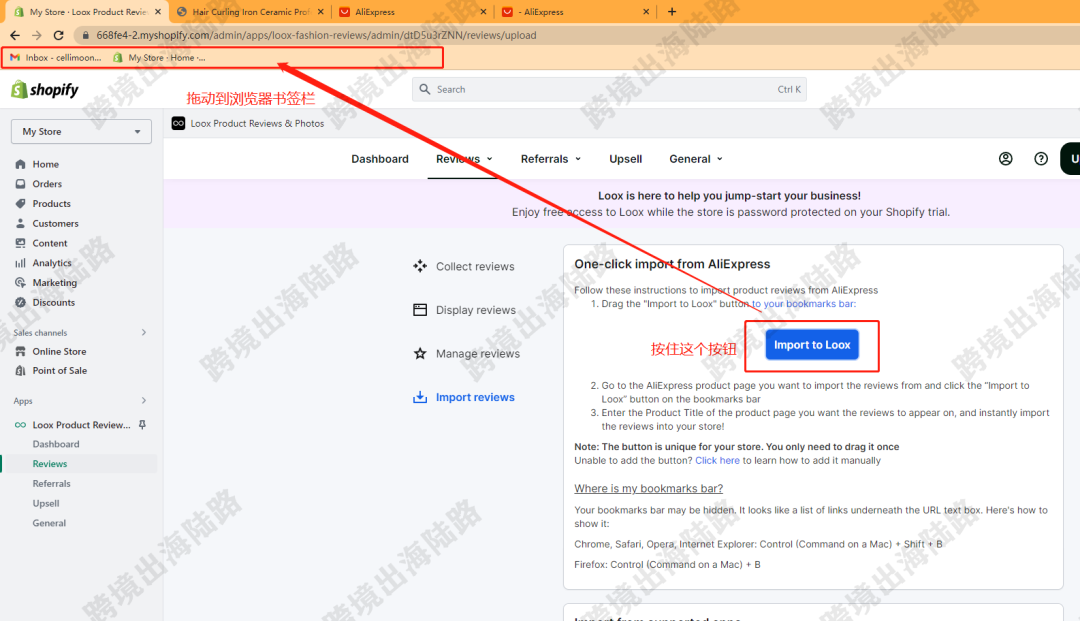This screenshot has height=621, width=1080.
Task: Open Home in Shopify sidebar
Action: click(45, 164)
